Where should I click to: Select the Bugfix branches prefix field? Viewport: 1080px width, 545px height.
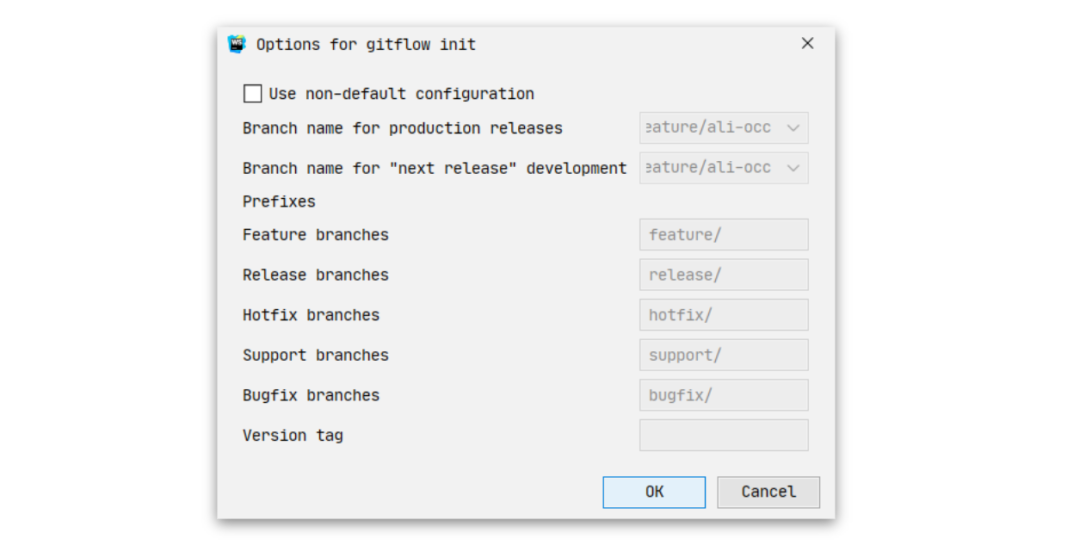click(724, 395)
